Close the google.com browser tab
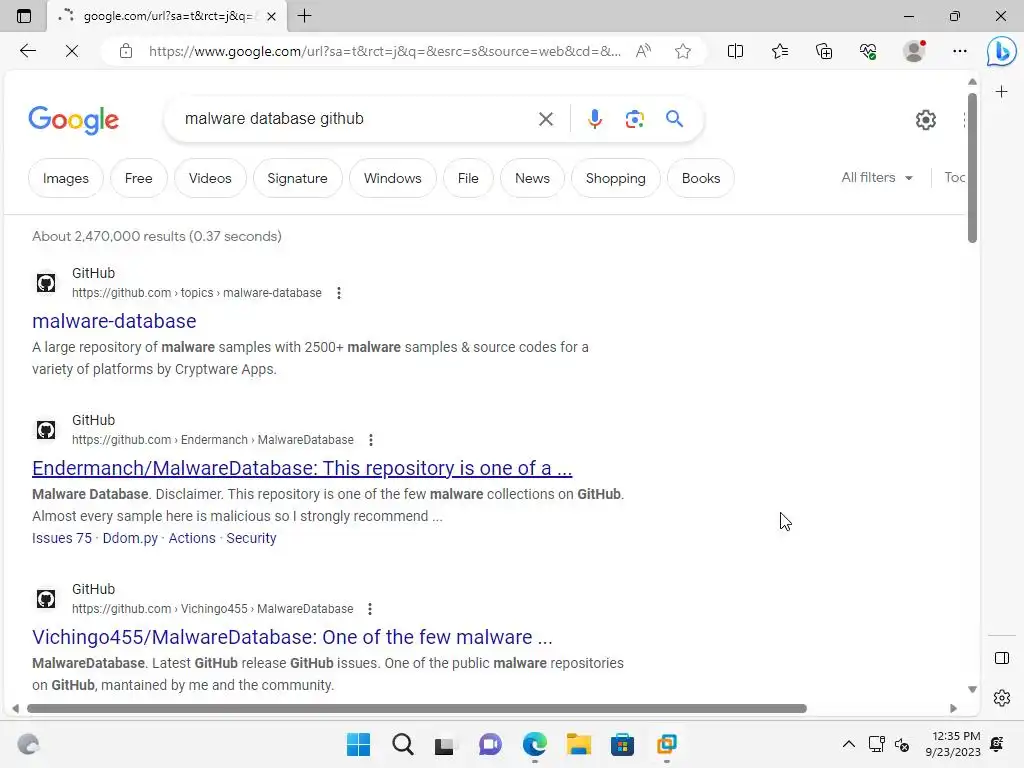1024x768 pixels. coord(272,16)
